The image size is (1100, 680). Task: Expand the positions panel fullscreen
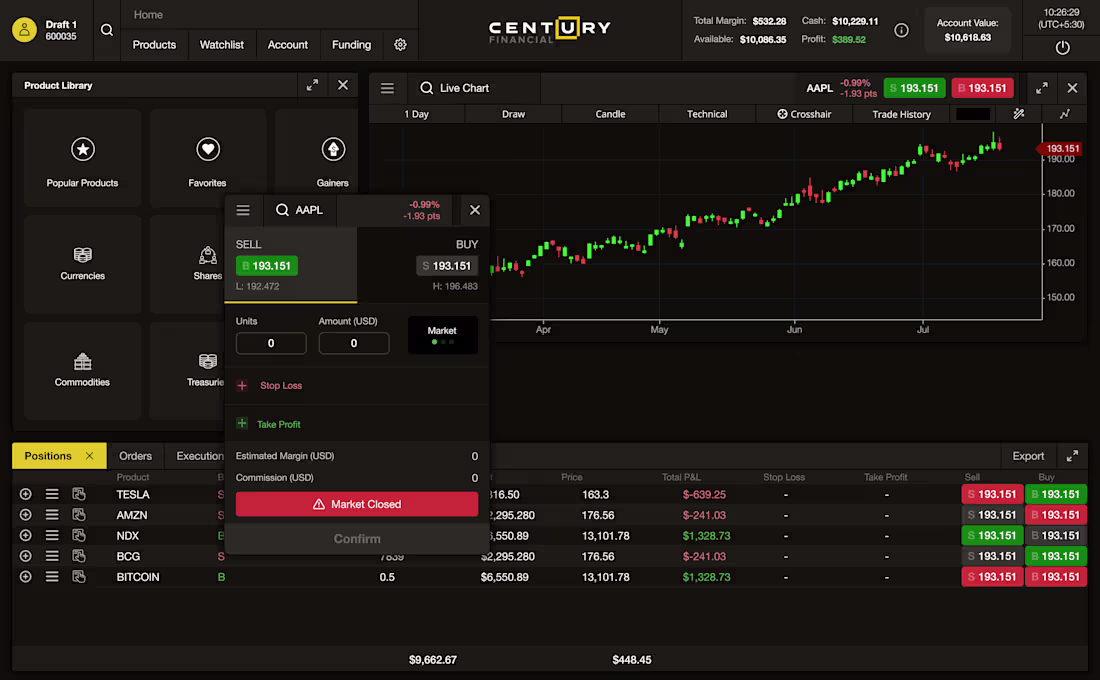pyautogui.click(x=1071, y=456)
